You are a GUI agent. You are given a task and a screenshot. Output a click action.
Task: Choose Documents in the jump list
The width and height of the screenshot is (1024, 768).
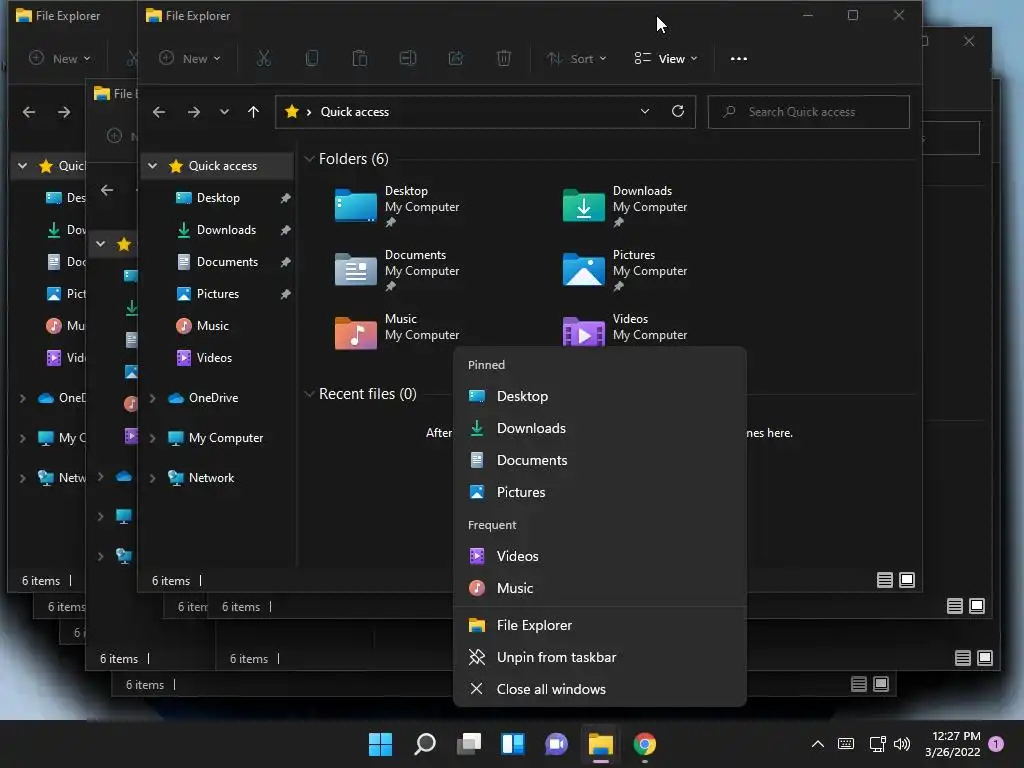600,460
